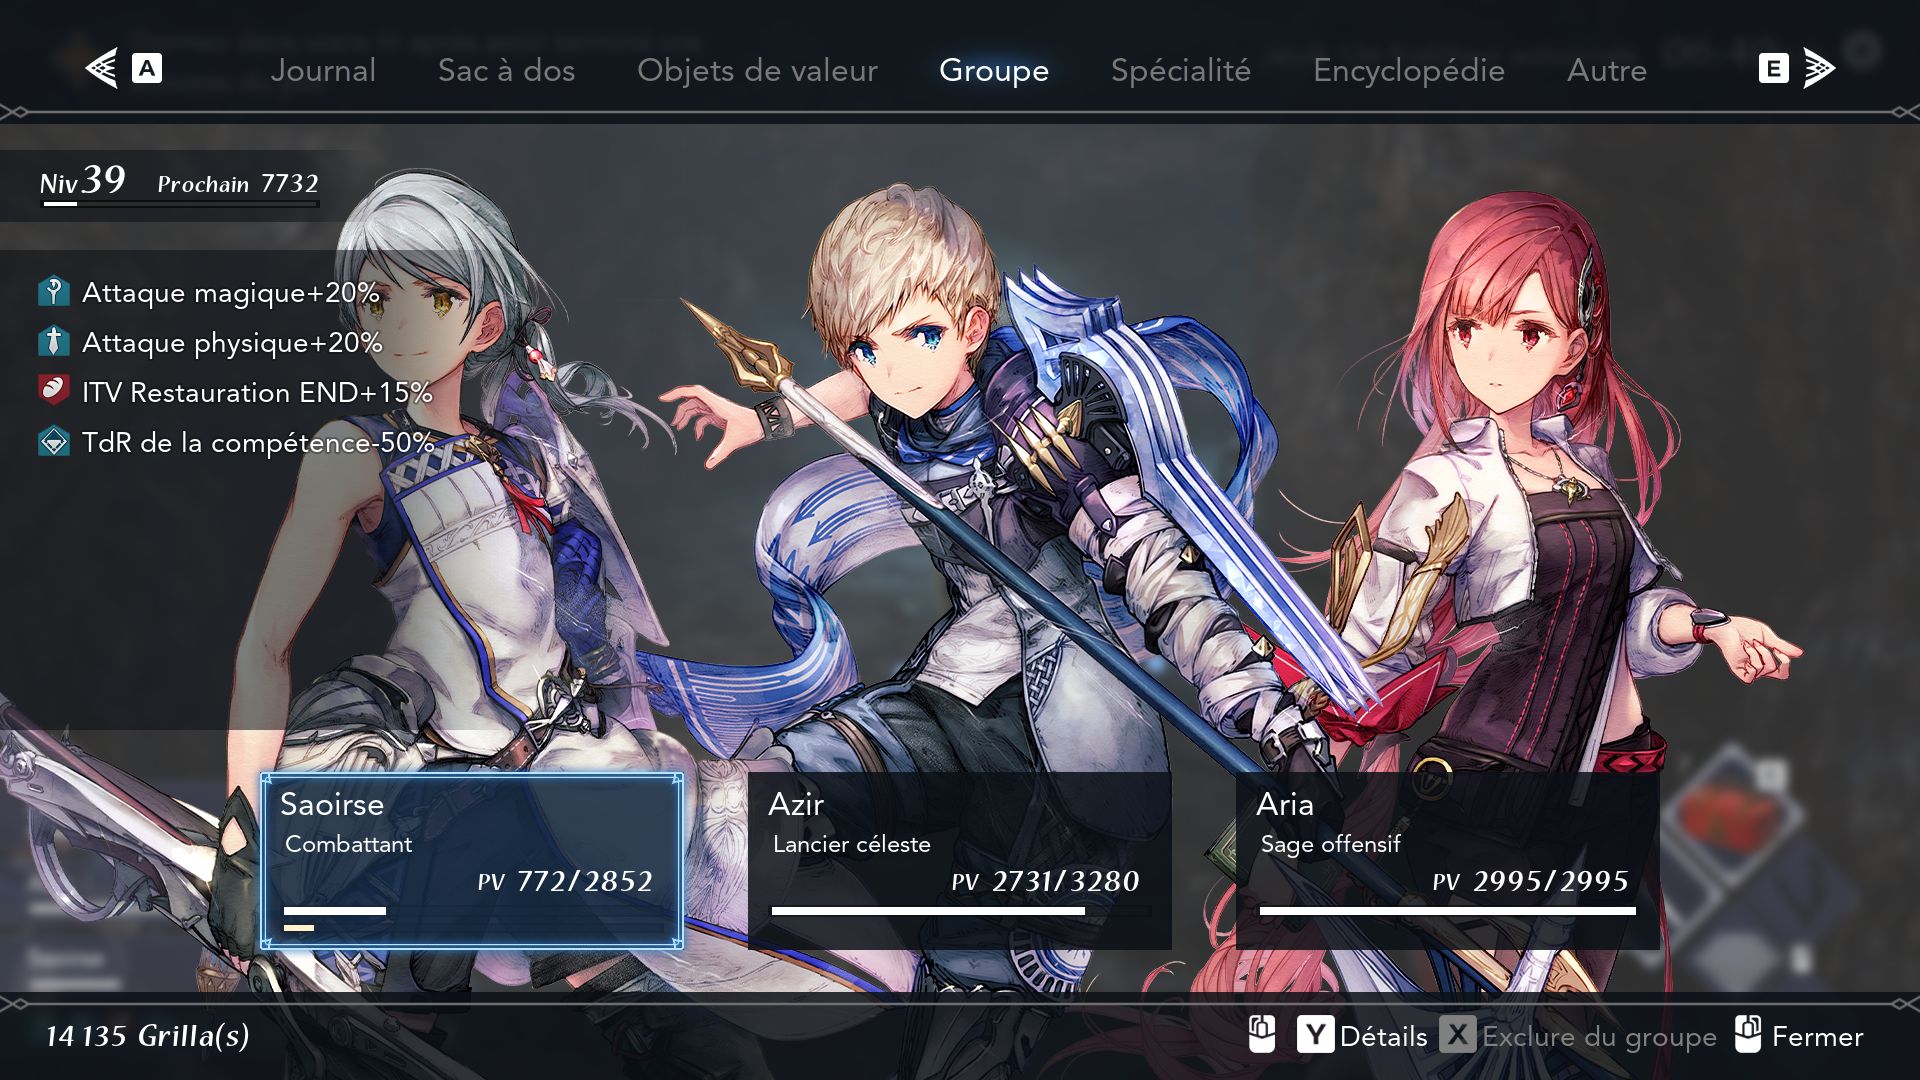Select Azir Lancier céleste card
The image size is (1920, 1080).
click(960, 861)
